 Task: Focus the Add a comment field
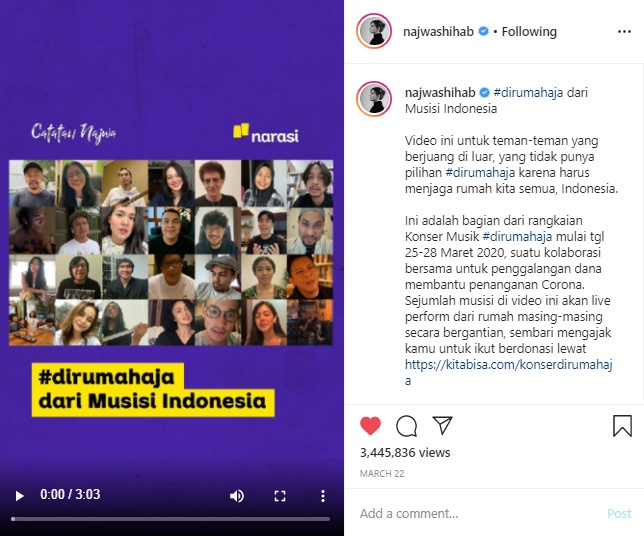tap(476, 513)
